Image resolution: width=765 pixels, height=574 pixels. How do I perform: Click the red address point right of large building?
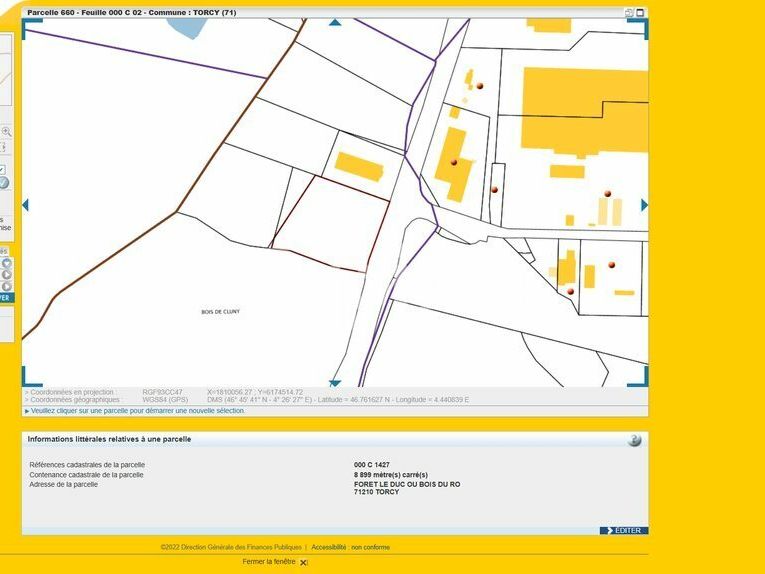click(608, 194)
